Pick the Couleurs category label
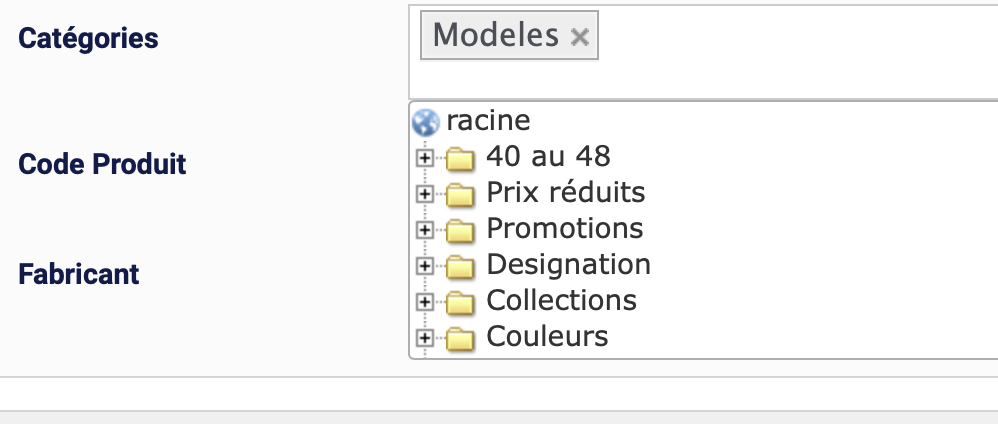998x424 pixels. [x=547, y=336]
